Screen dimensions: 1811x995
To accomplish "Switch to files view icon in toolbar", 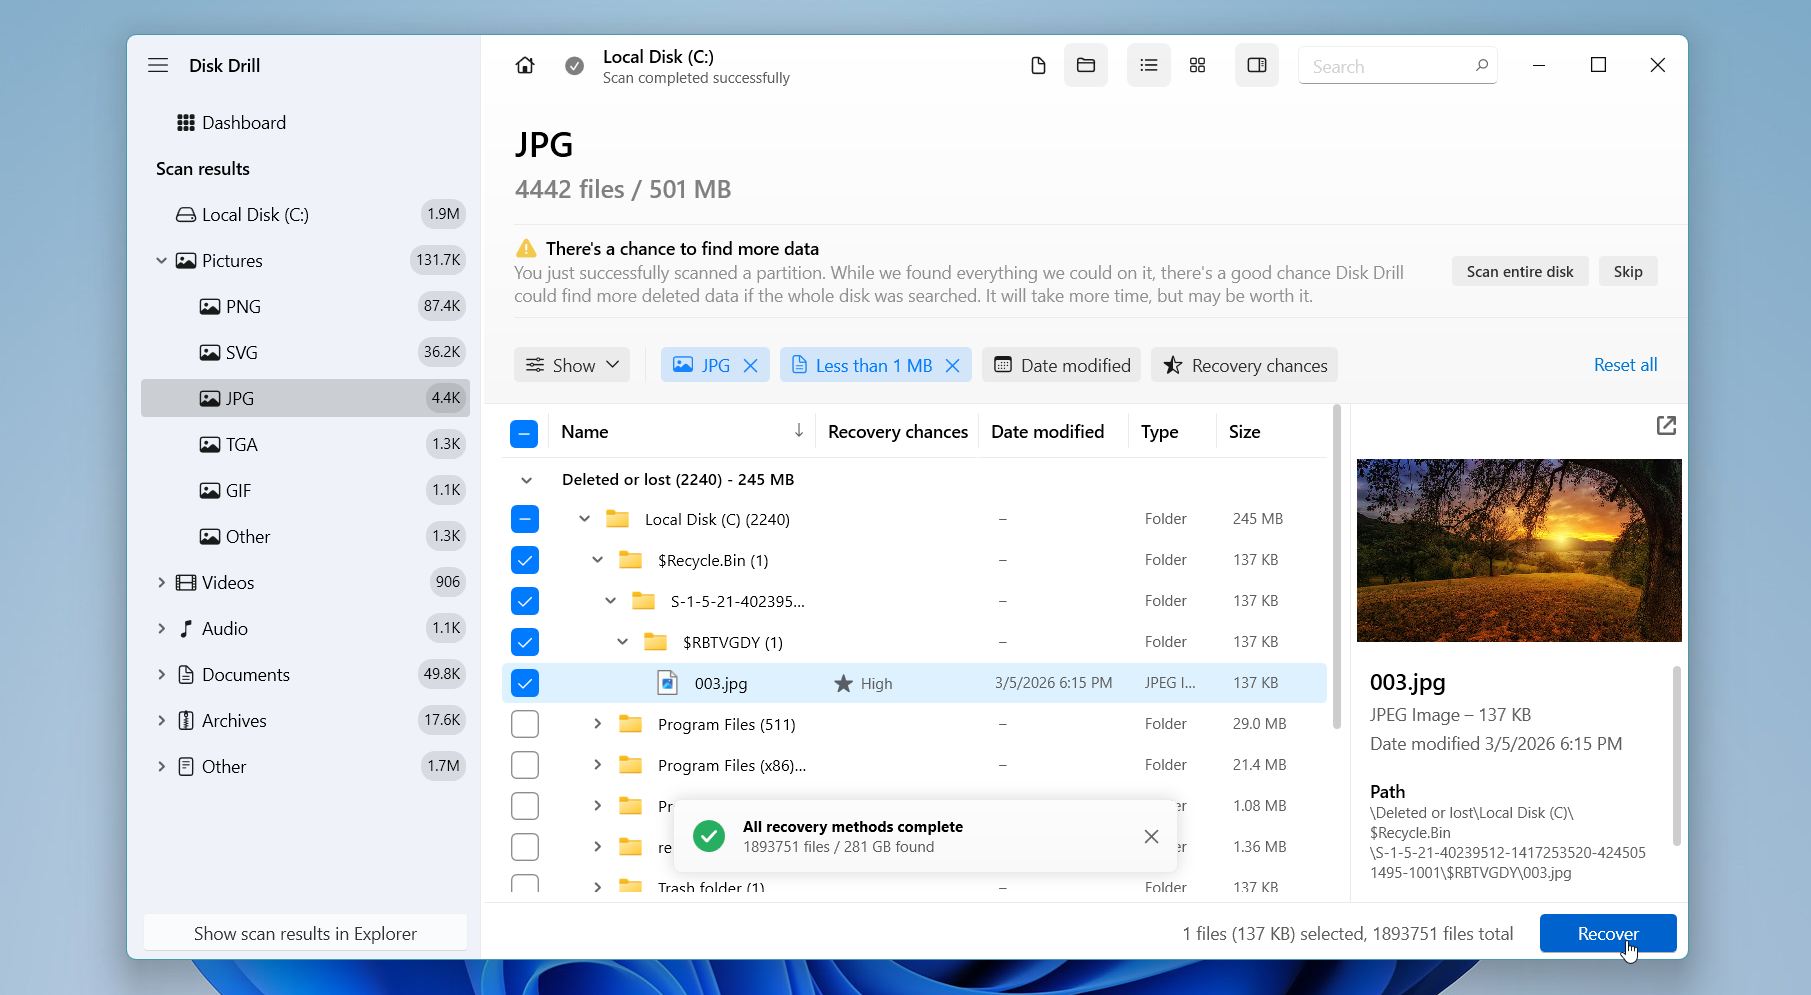I will point(1038,66).
